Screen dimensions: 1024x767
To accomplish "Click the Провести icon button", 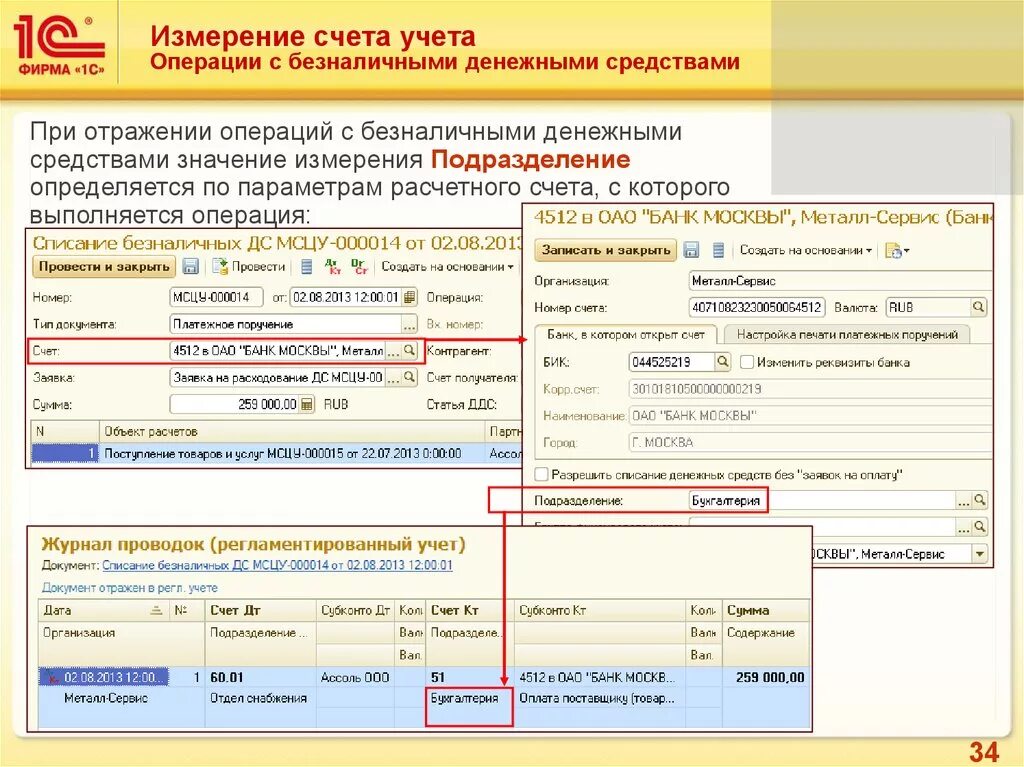I will click(x=250, y=267).
